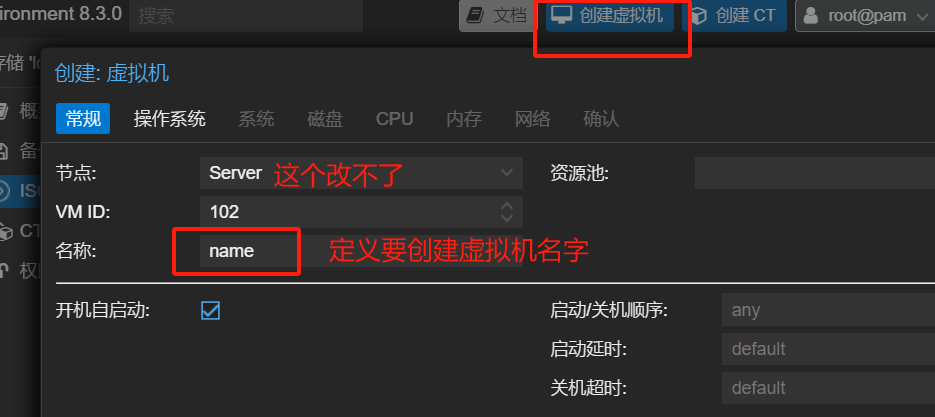Screen dimensions: 935x417
Task: Select the 常规 tab
Action: (83, 119)
